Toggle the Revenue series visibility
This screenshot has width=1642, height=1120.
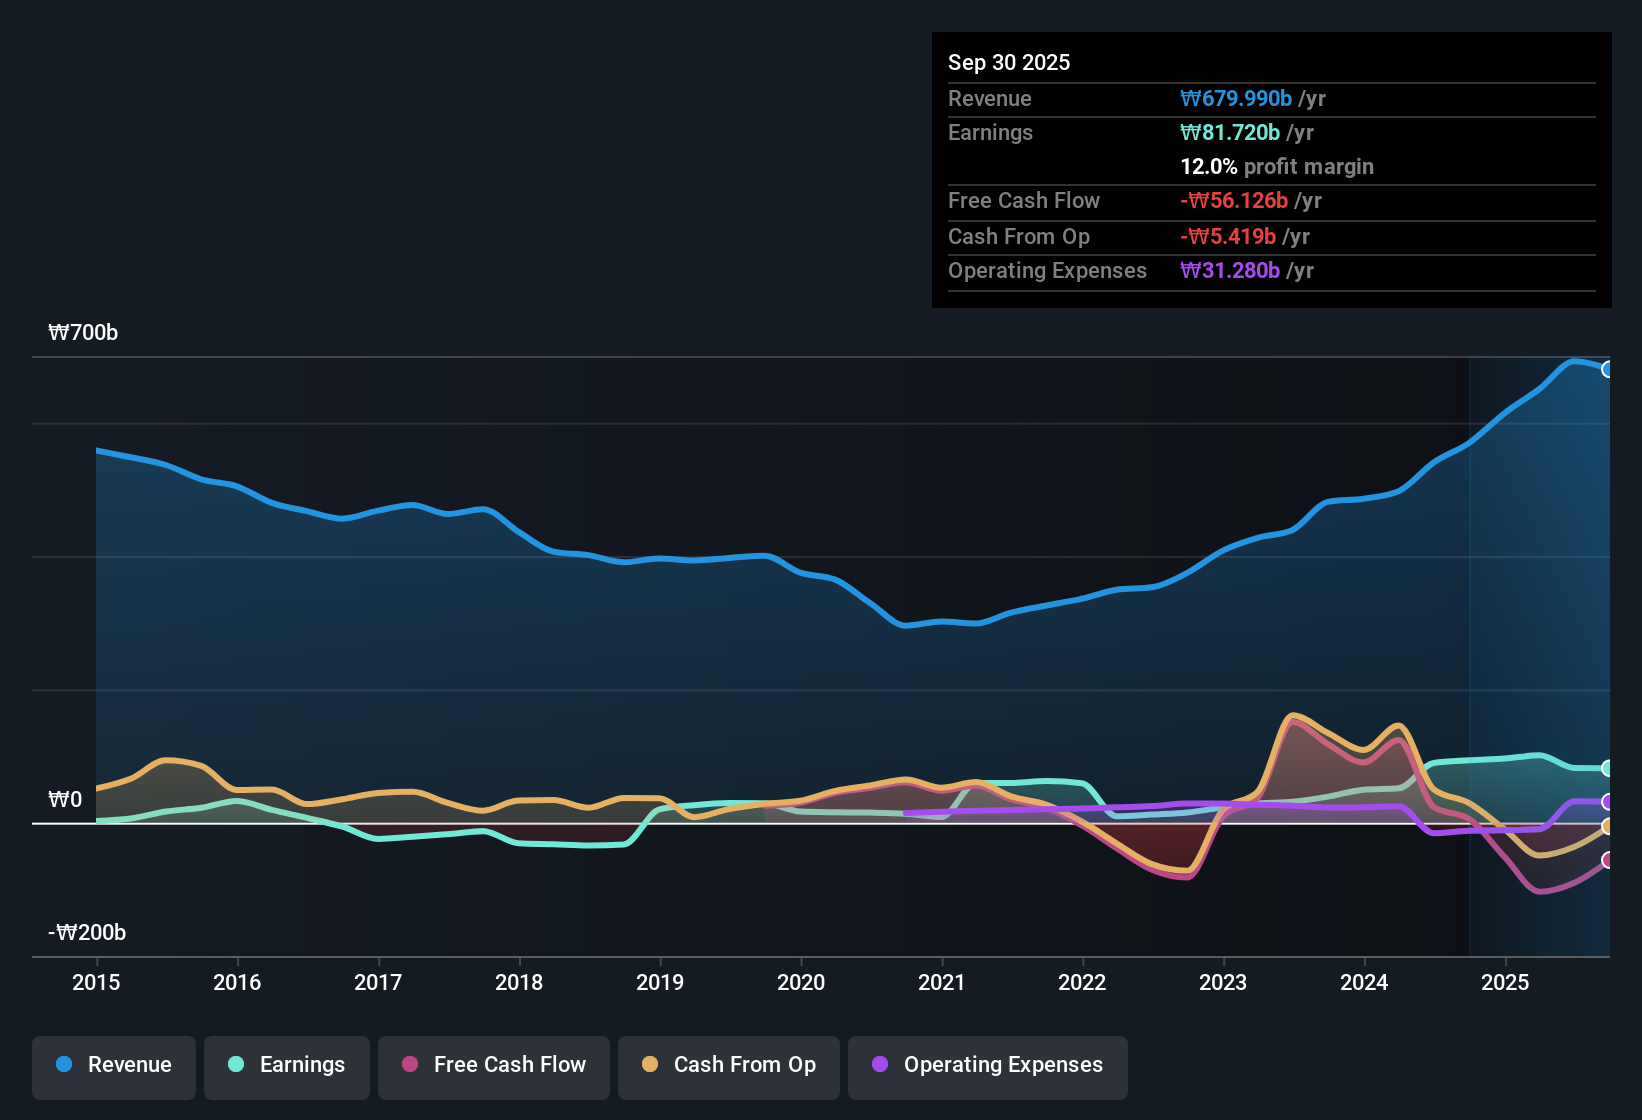(113, 1065)
